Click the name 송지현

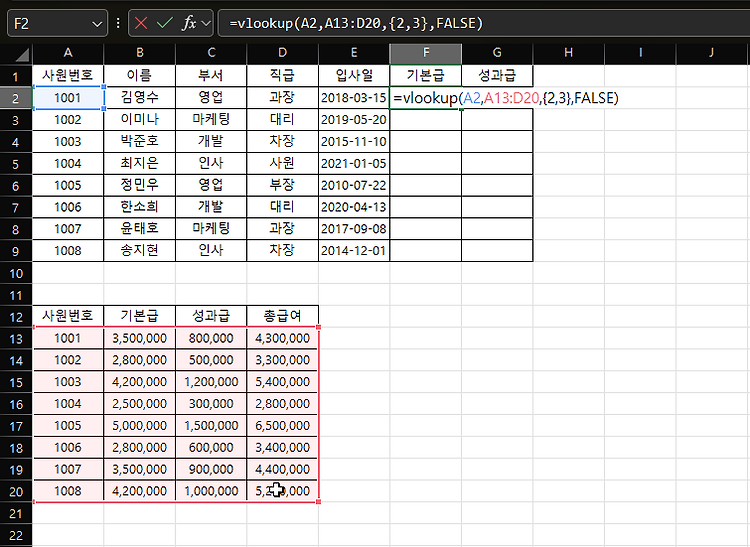139,251
